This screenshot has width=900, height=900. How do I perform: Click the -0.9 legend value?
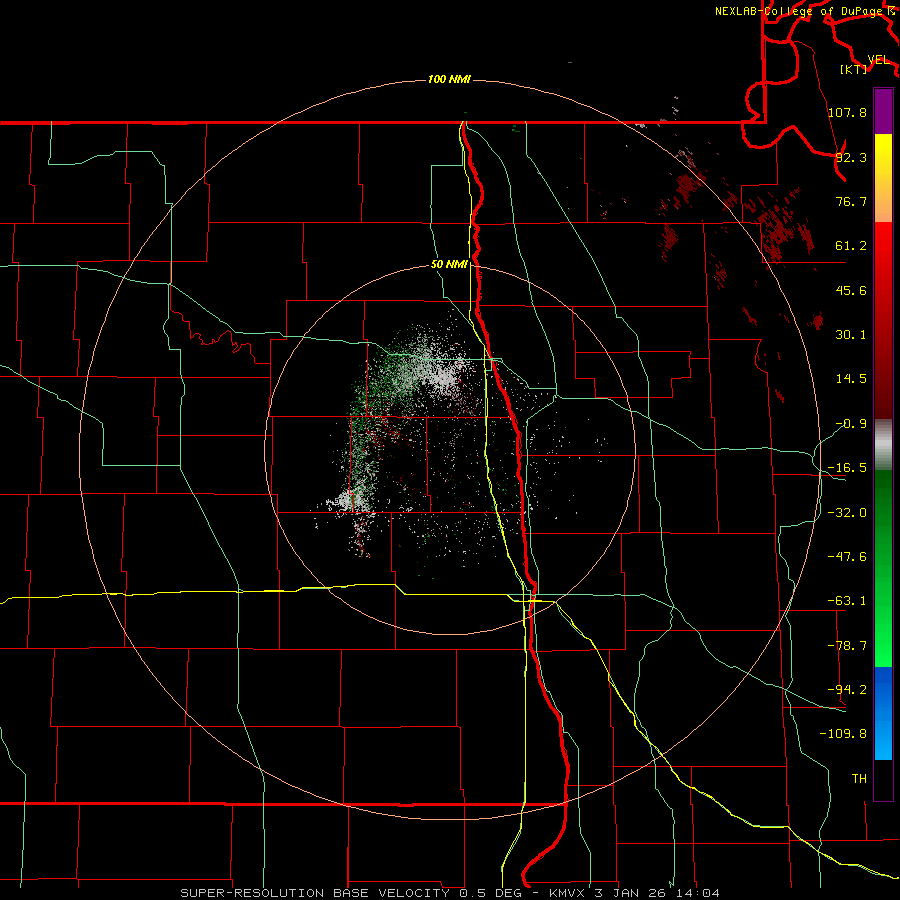click(x=851, y=424)
